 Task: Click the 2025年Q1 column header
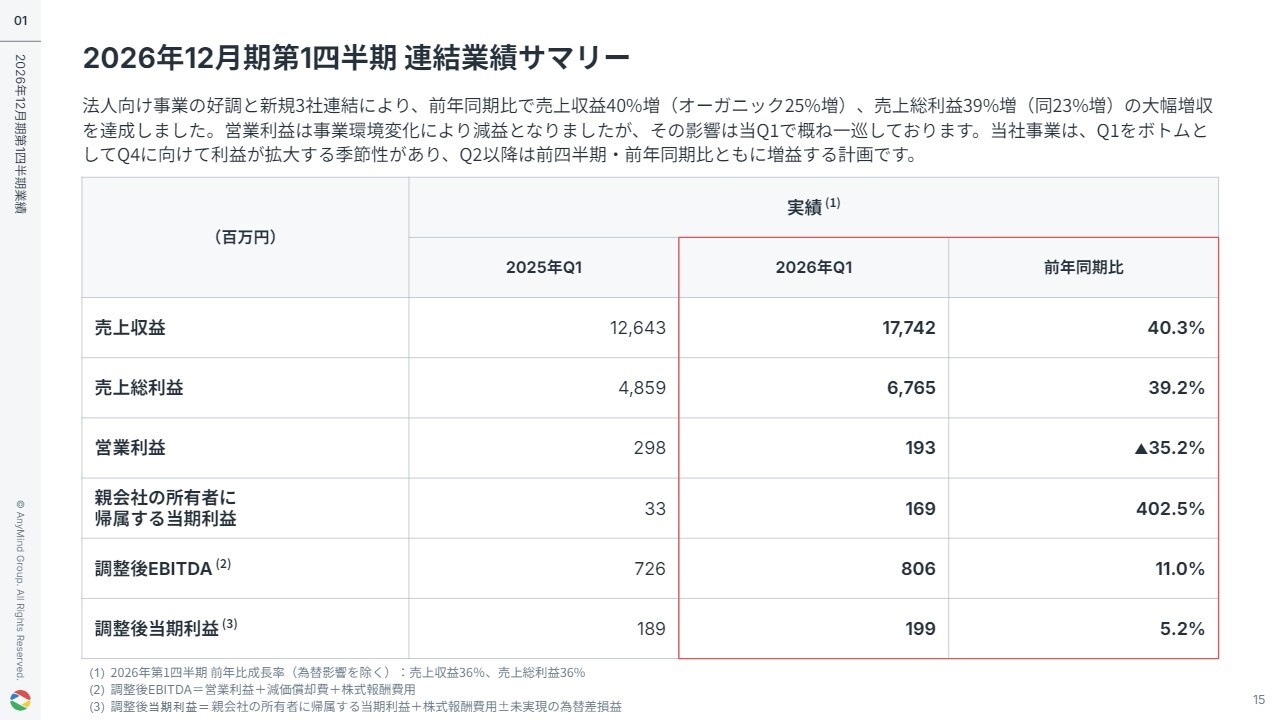point(544,268)
